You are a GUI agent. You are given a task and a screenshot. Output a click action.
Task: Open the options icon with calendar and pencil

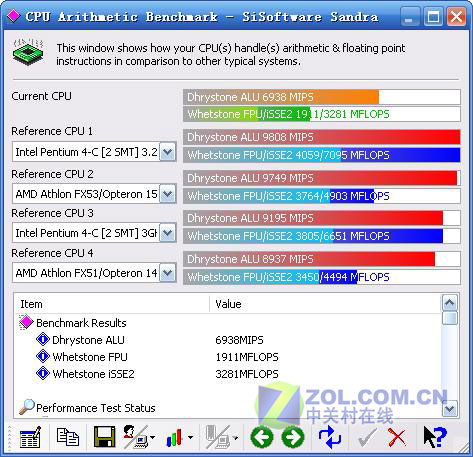pos(30,437)
